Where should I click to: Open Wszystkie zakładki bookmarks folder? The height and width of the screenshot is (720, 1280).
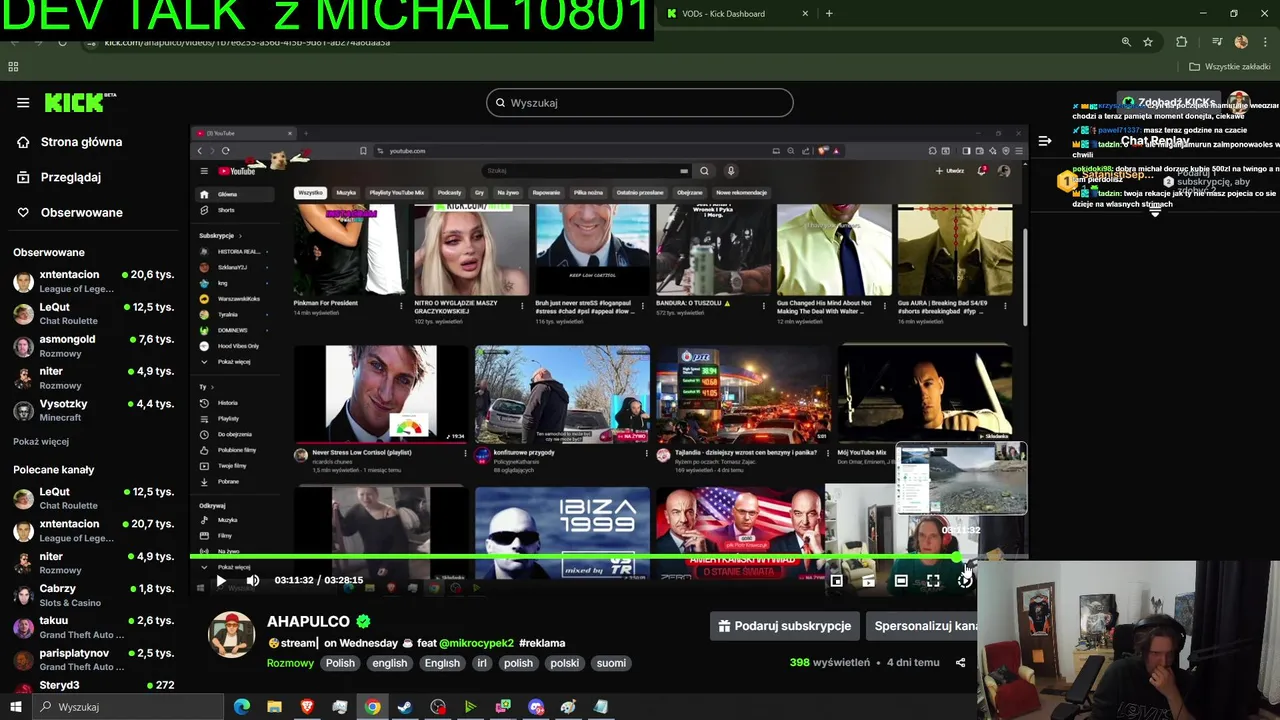coord(1230,67)
